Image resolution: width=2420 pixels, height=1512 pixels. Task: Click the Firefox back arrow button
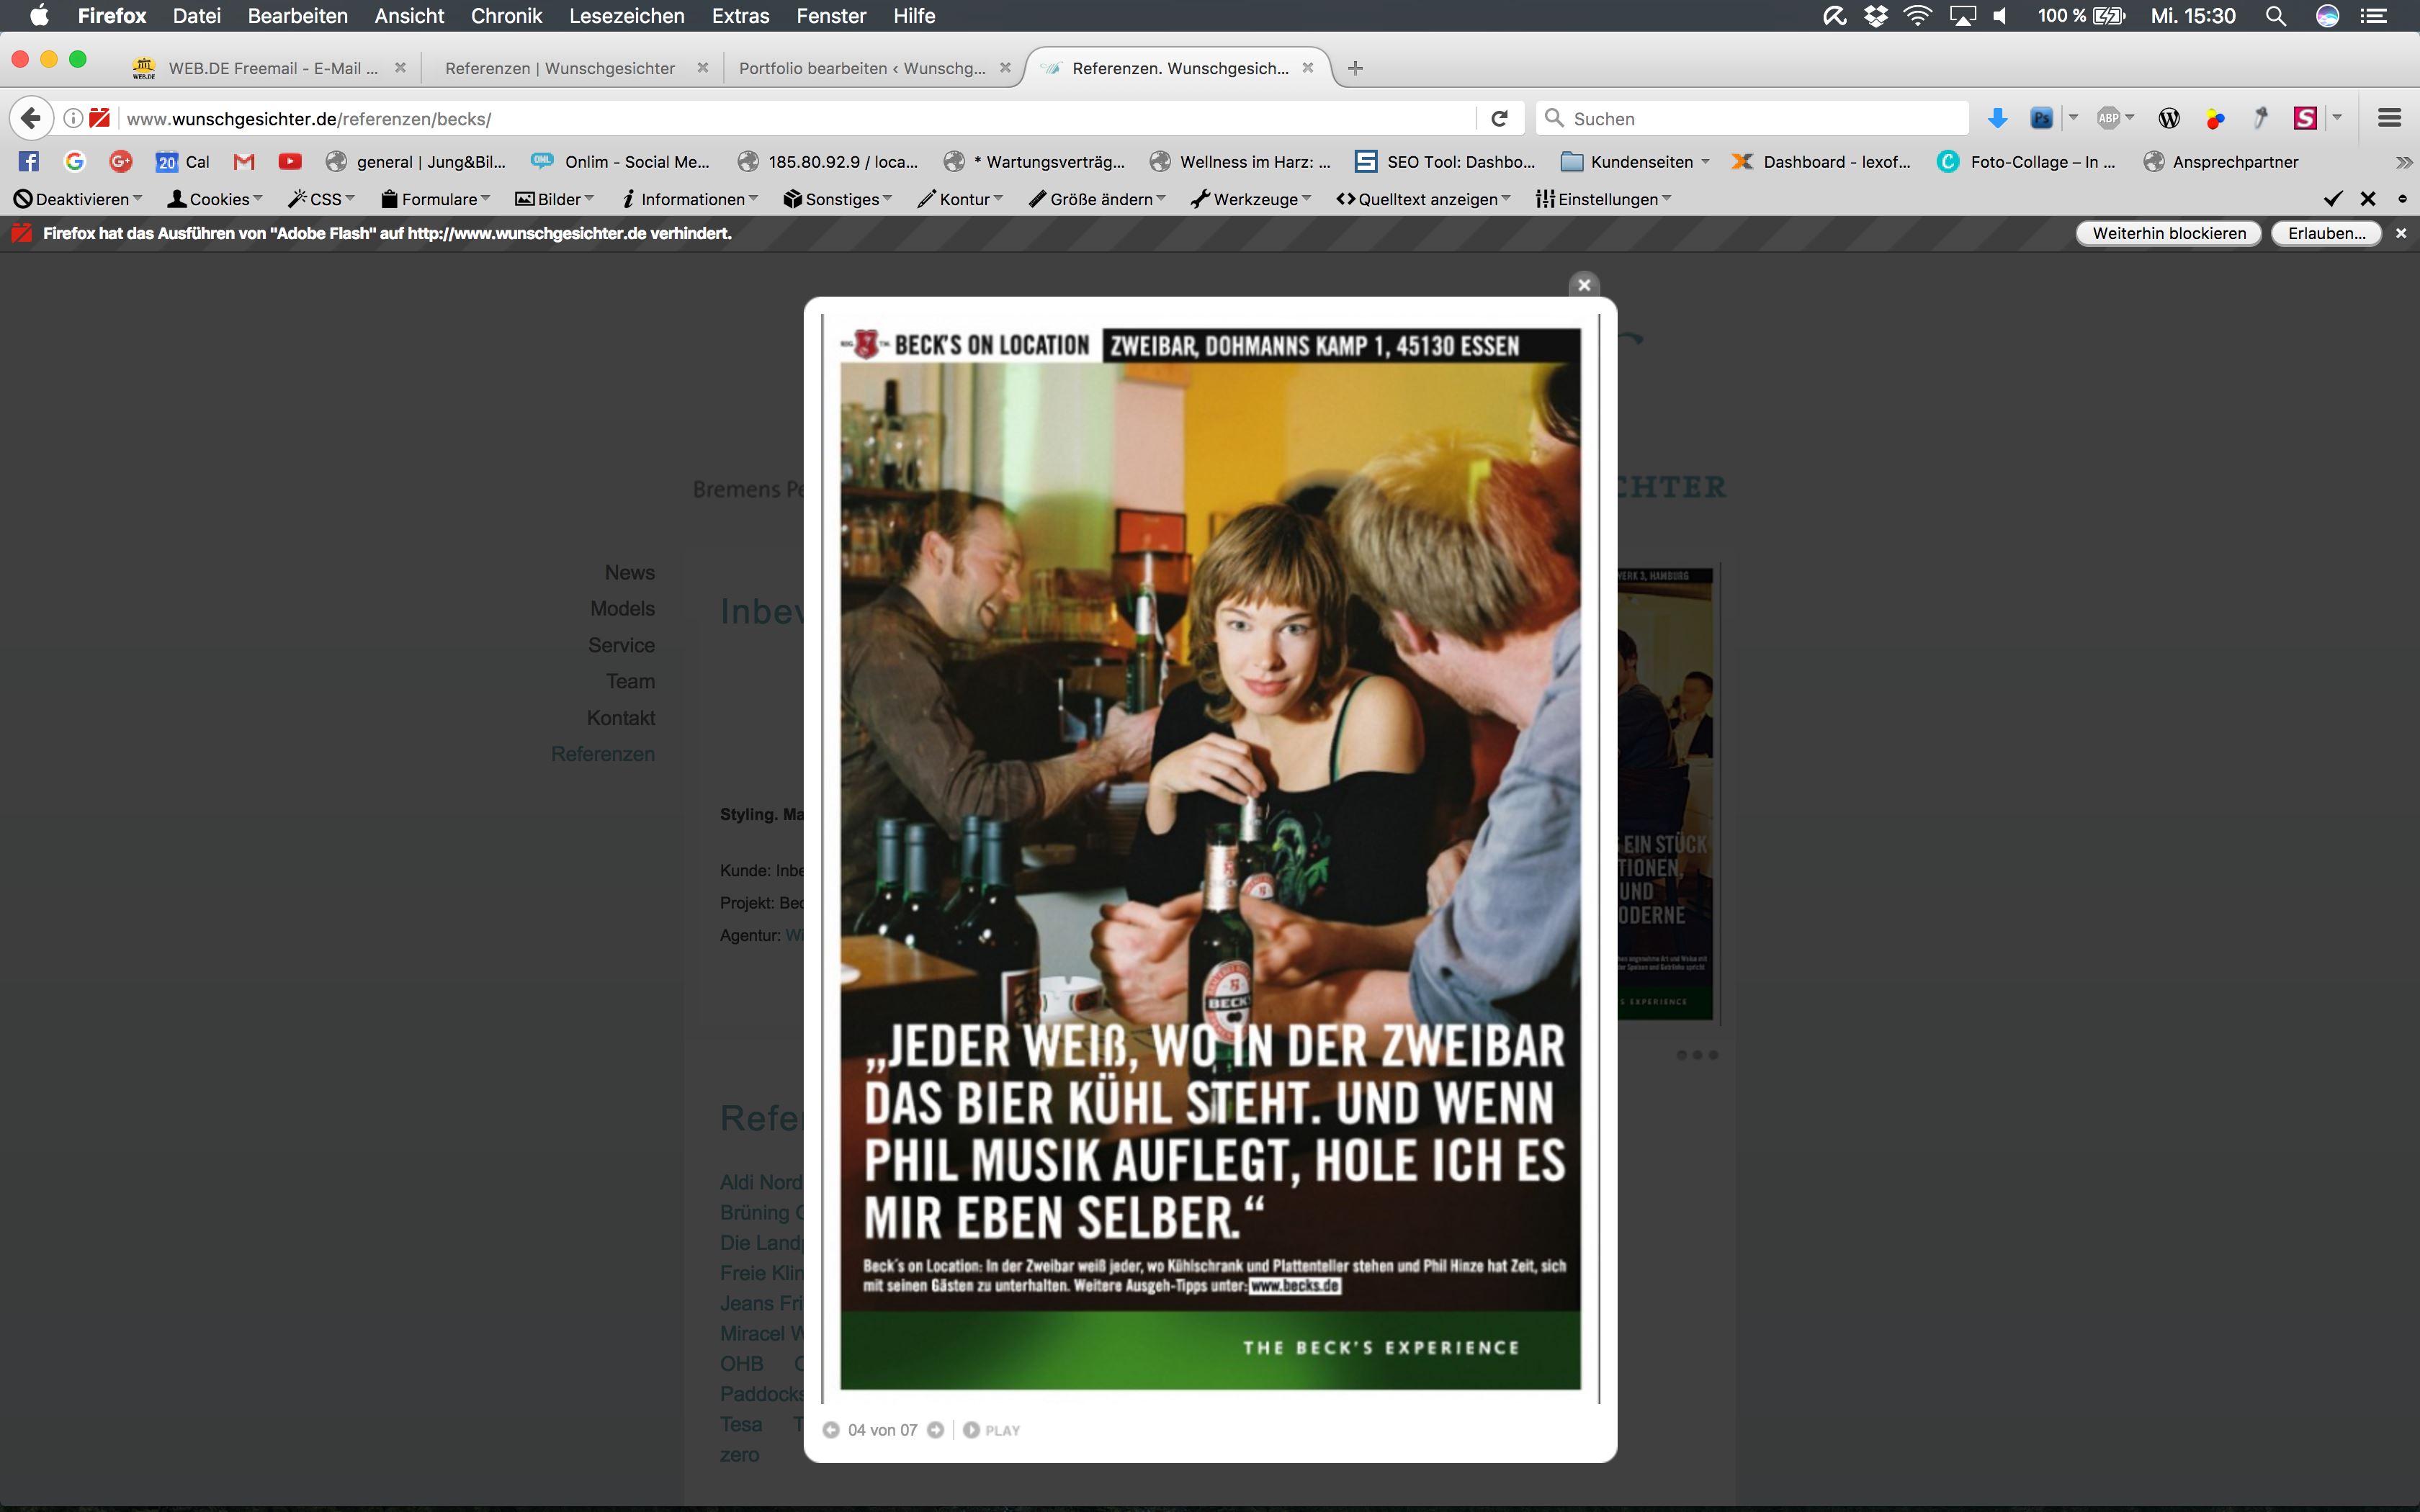pyautogui.click(x=31, y=118)
